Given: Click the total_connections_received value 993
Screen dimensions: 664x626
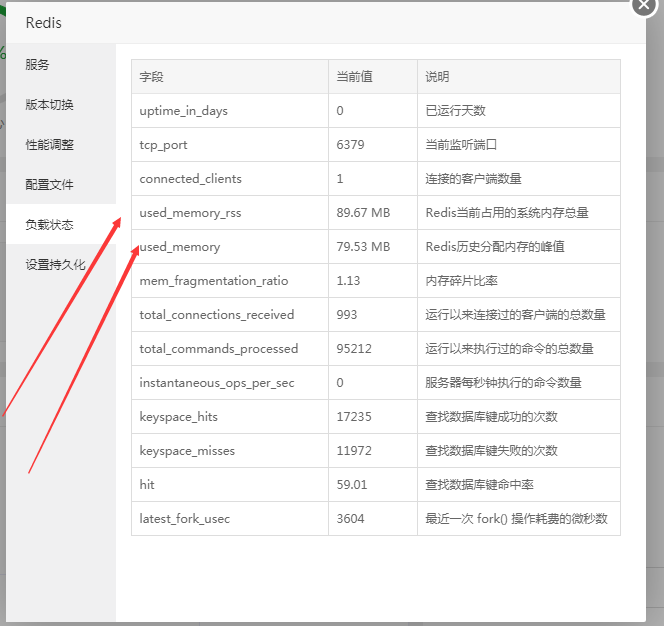Looking at the screenshot, I should pos(347,315).
